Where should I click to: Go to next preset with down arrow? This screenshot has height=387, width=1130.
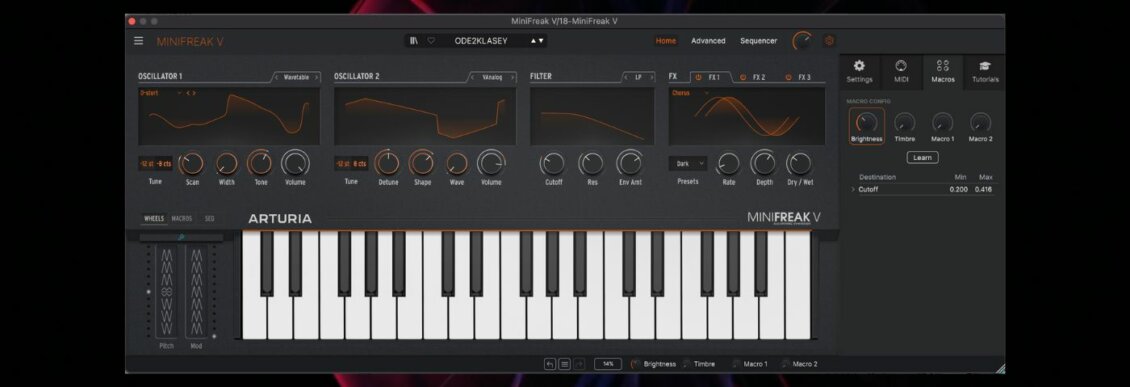[541, 41]
